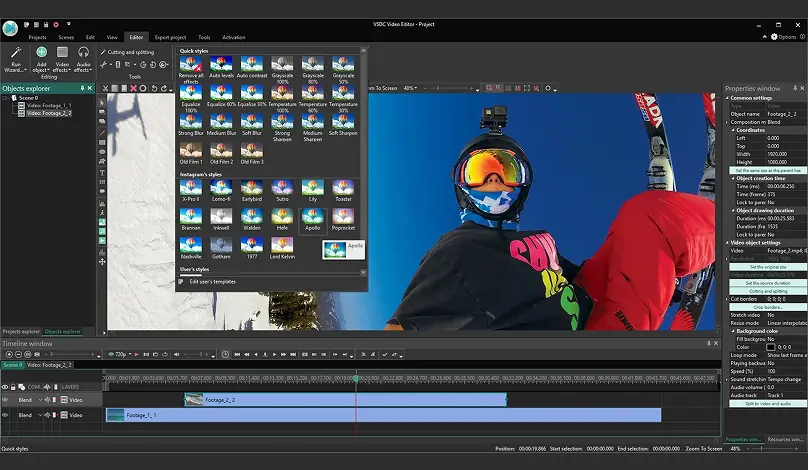
Task: Open the Scenes menu tab
Action: (66, 38)
